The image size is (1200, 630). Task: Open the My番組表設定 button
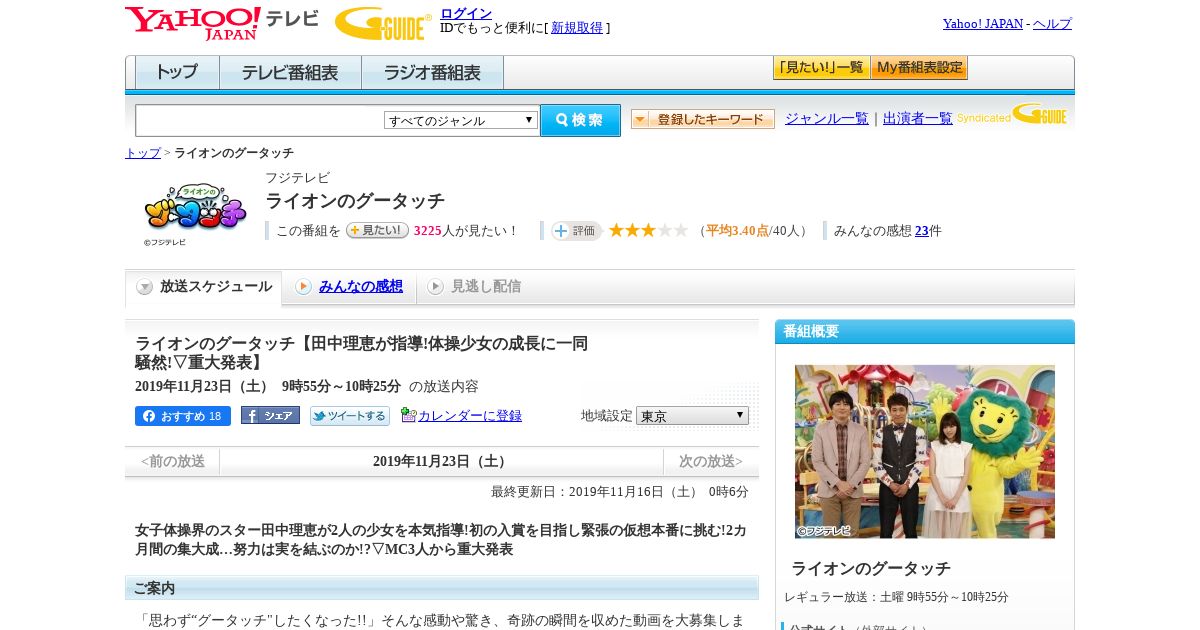pos(919,68)
